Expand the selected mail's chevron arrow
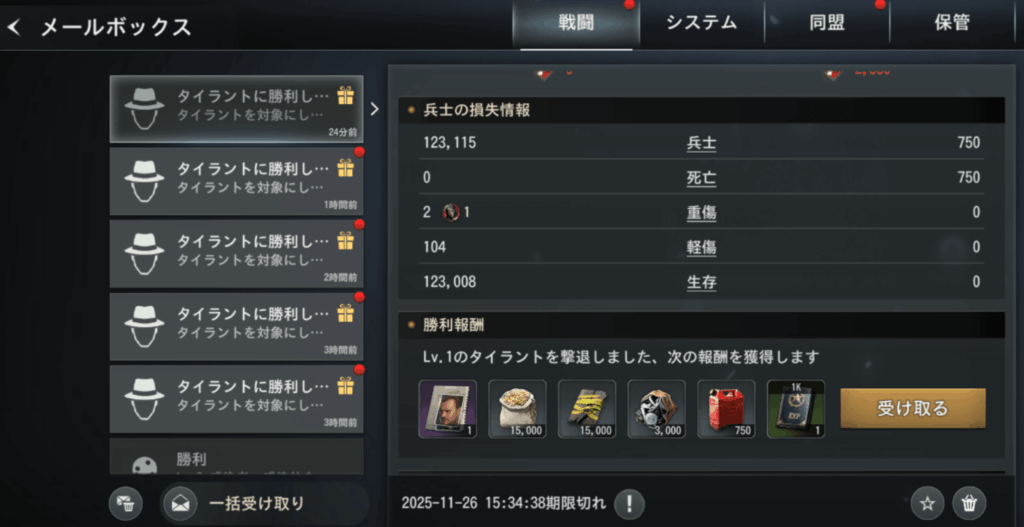Image resolution: width=1024 pixels, height=527 pixels. tap(374, 109)
